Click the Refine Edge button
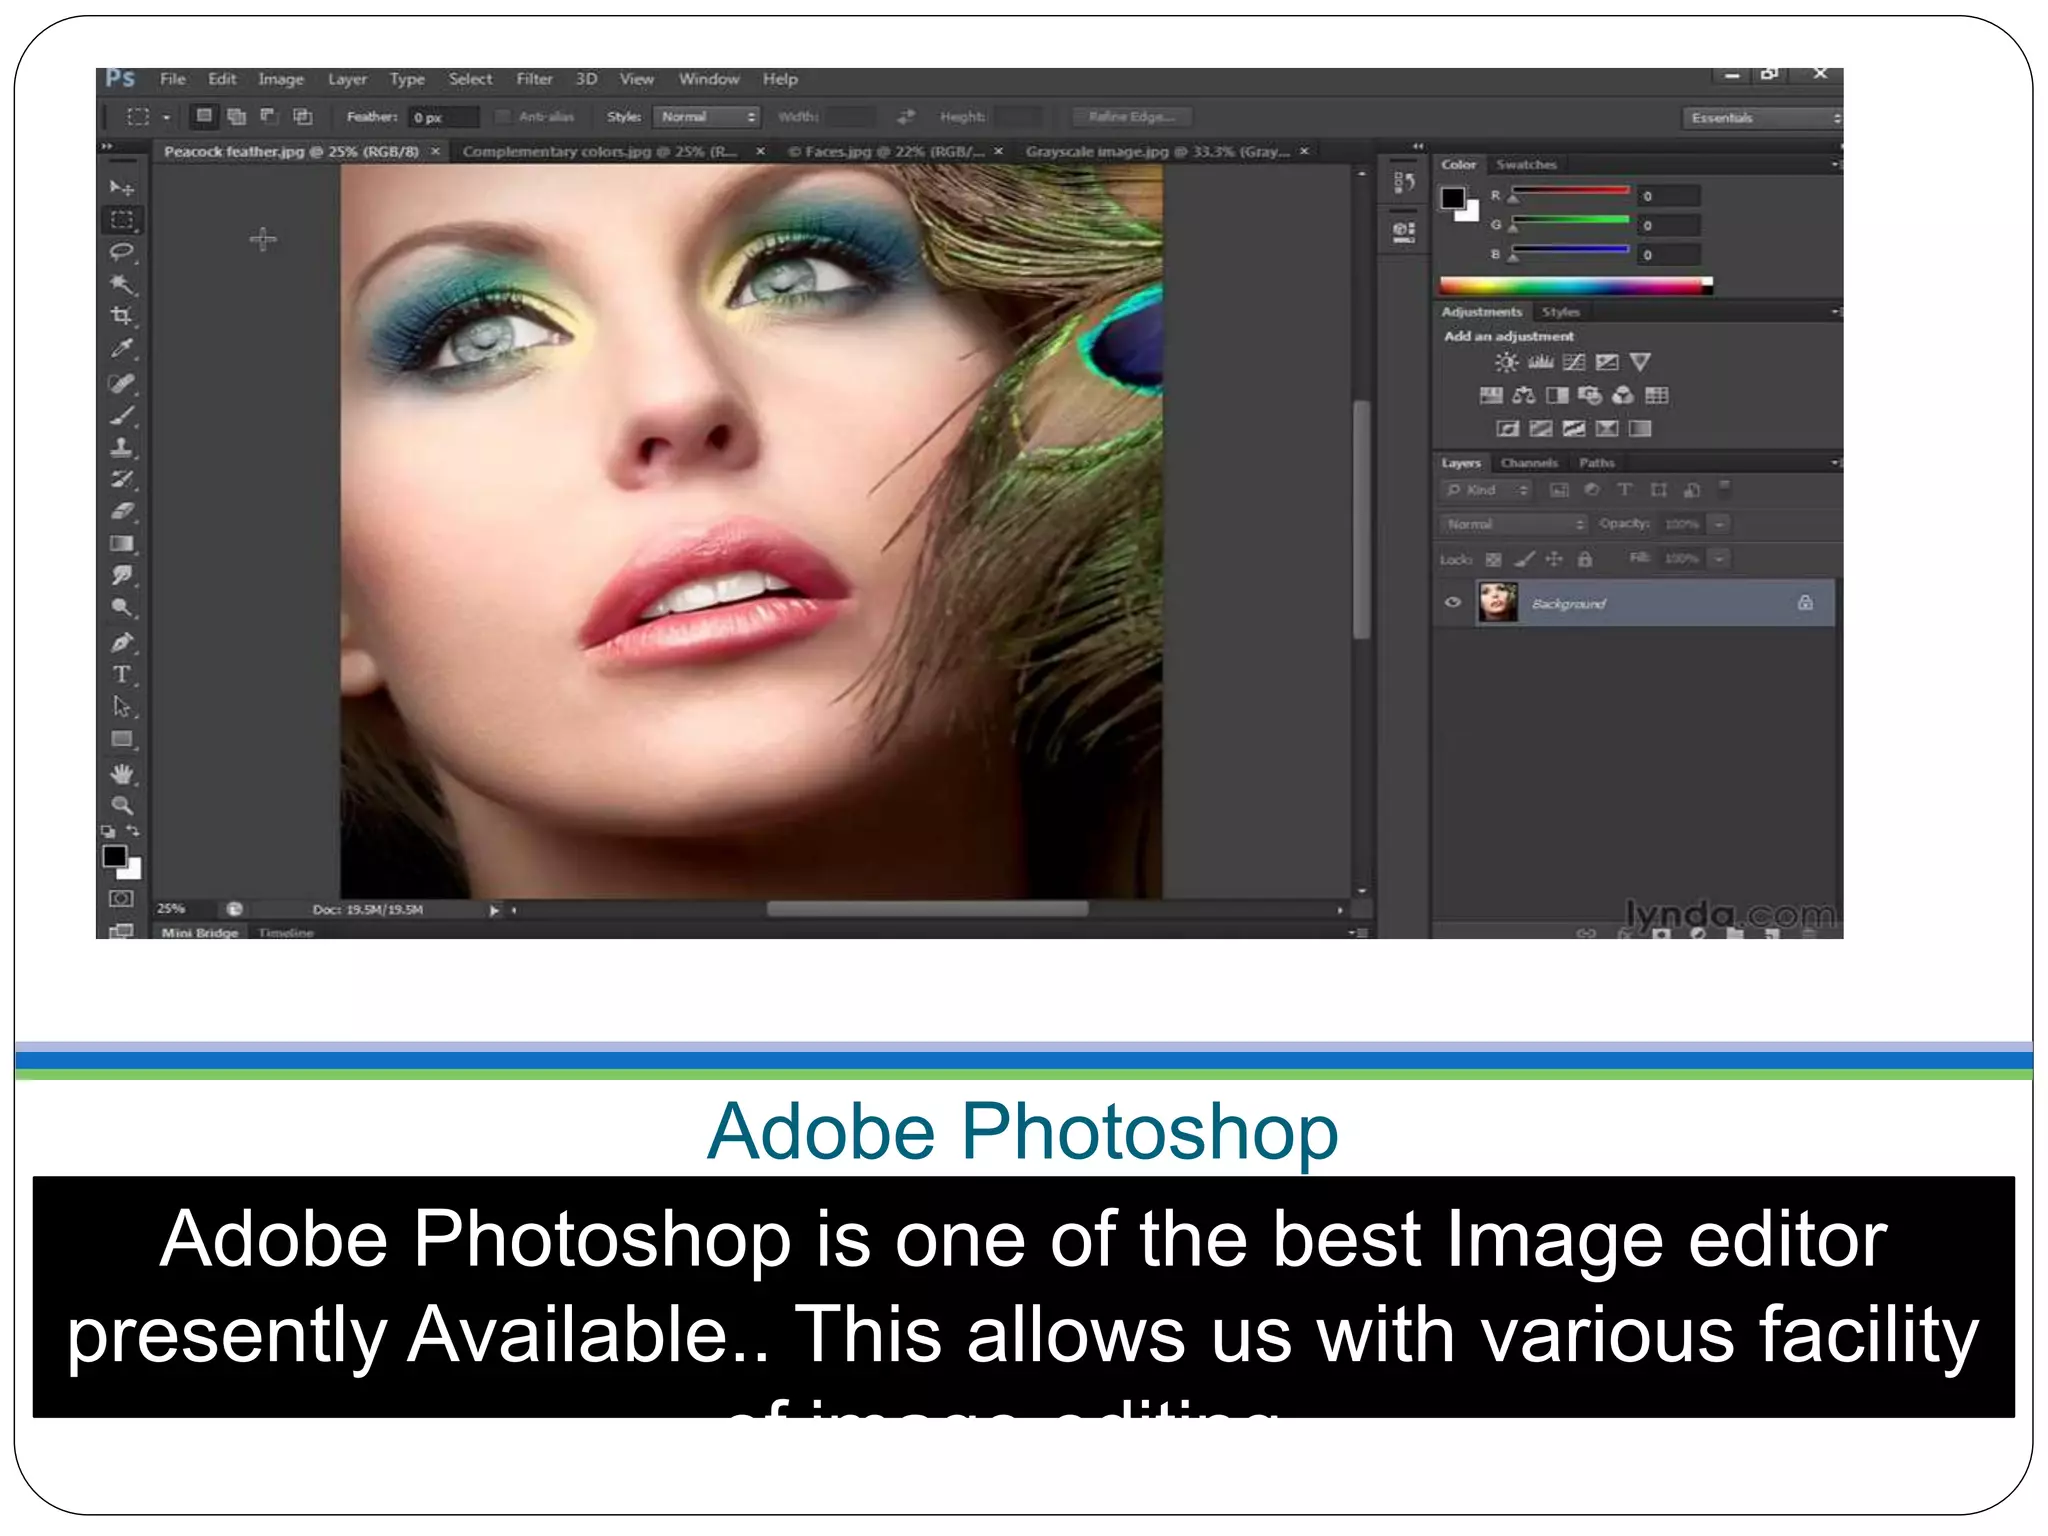The width and height of the screenshot is (2048, 1536). click(x=1131, y=117)
